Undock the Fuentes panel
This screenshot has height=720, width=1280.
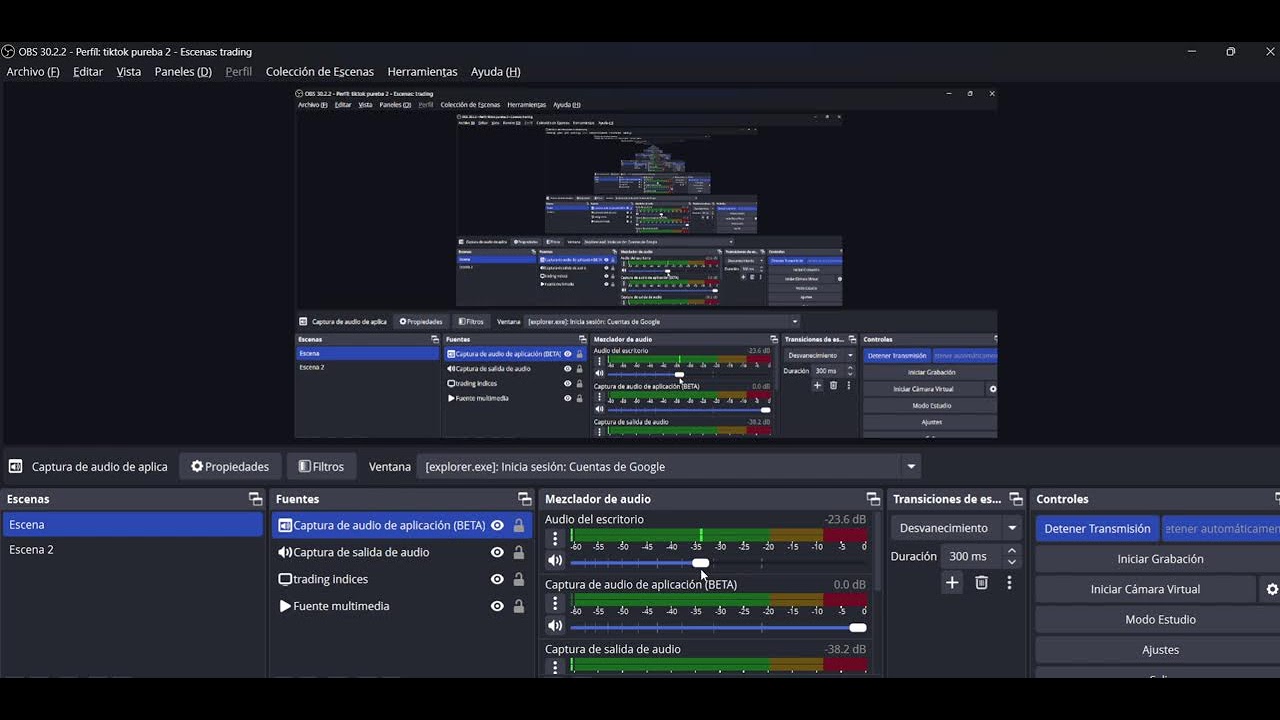coord(524,499)
